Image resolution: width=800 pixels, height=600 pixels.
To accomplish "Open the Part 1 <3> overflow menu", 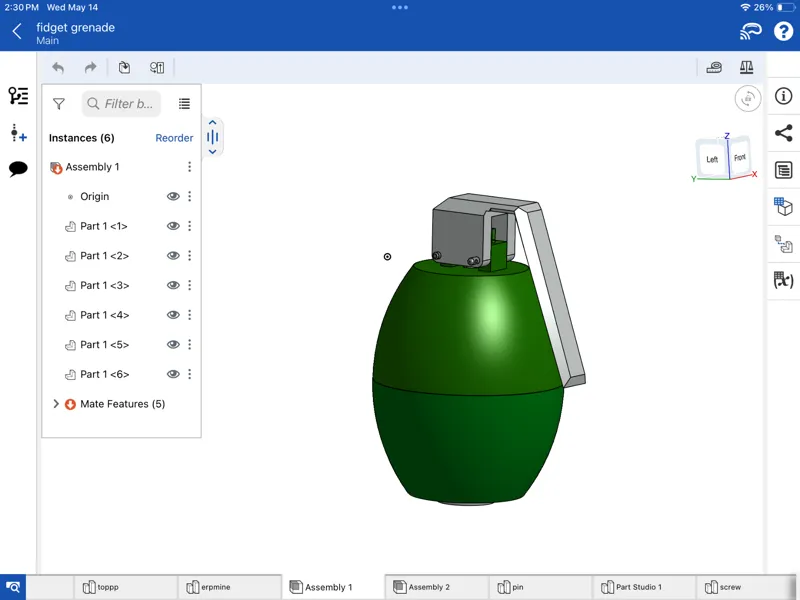I will (x=189, y=285).
